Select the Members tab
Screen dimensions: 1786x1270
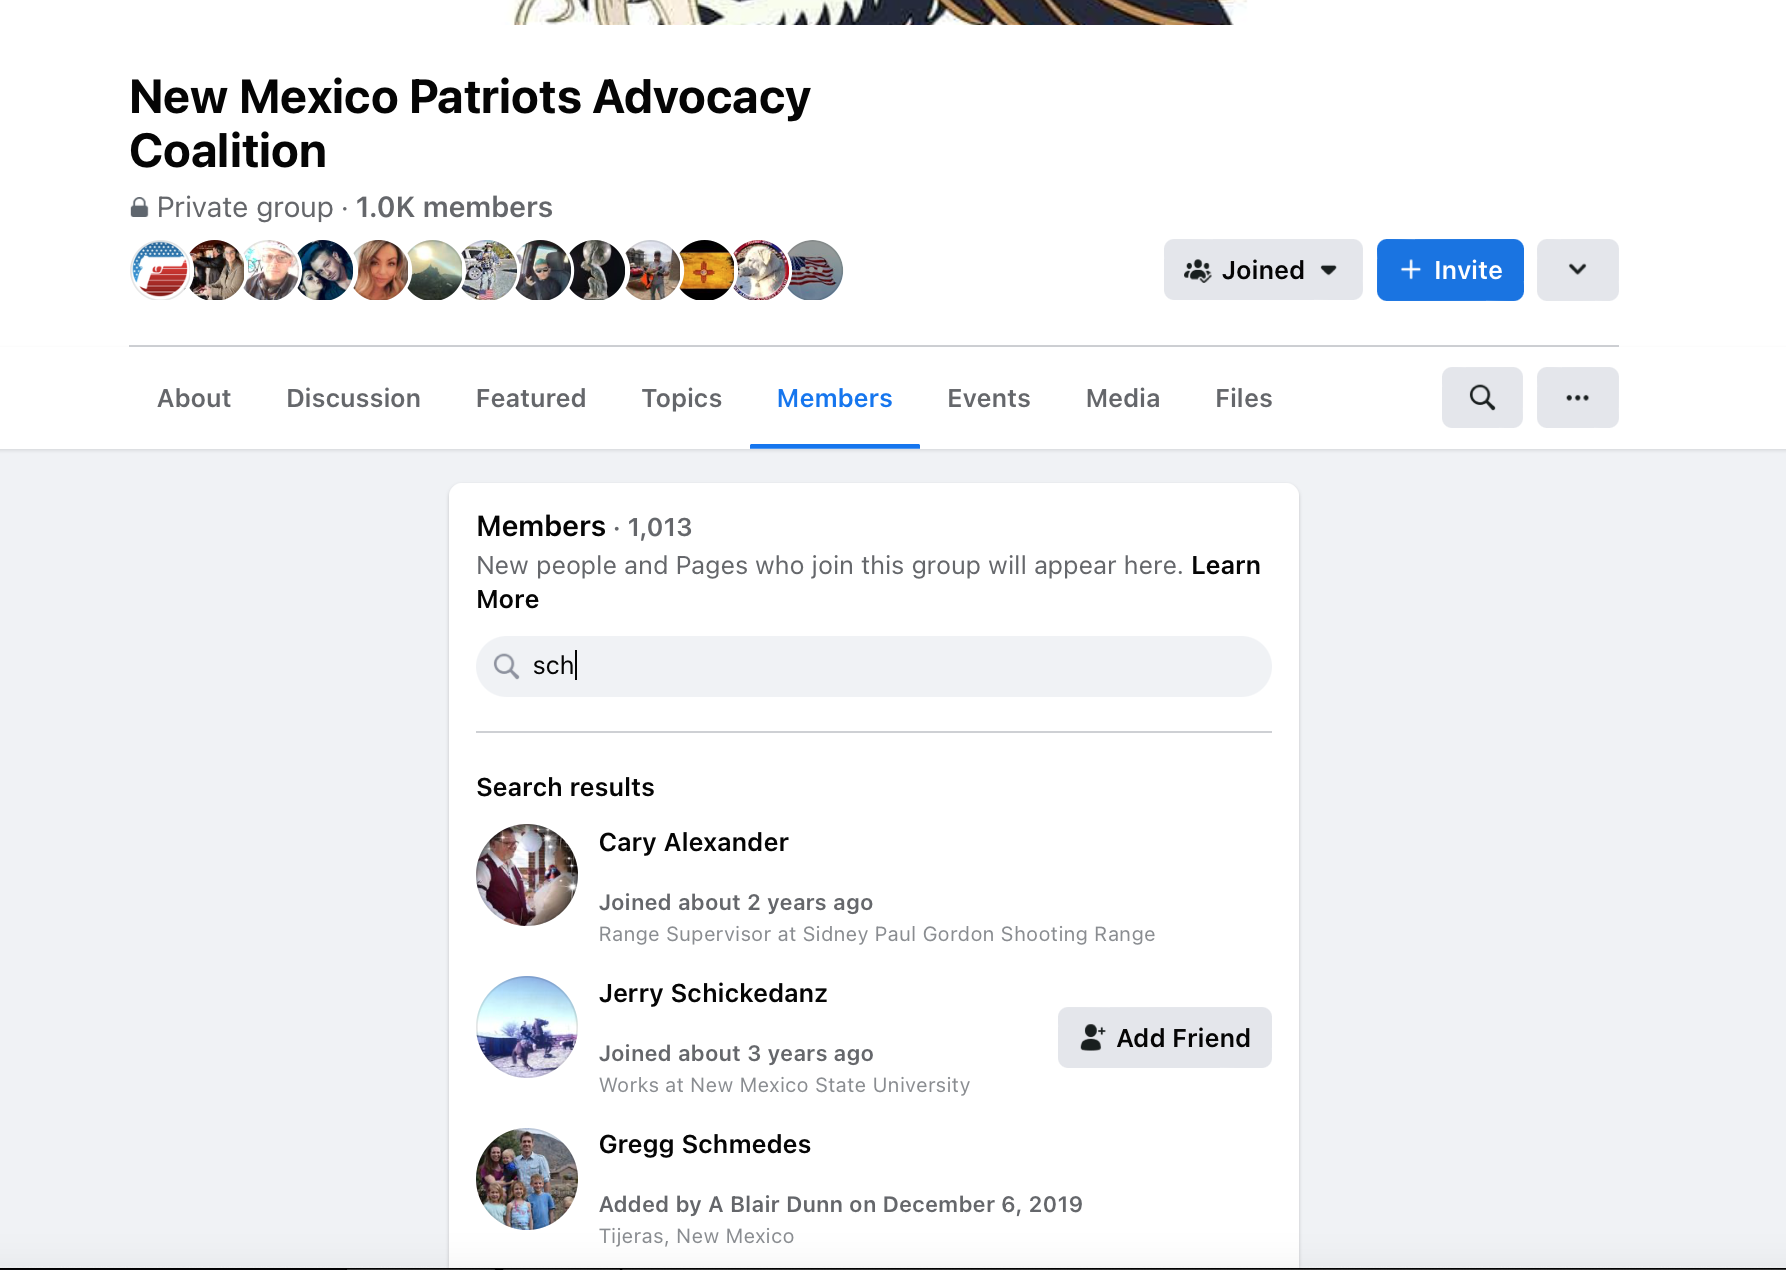[834, 398]
